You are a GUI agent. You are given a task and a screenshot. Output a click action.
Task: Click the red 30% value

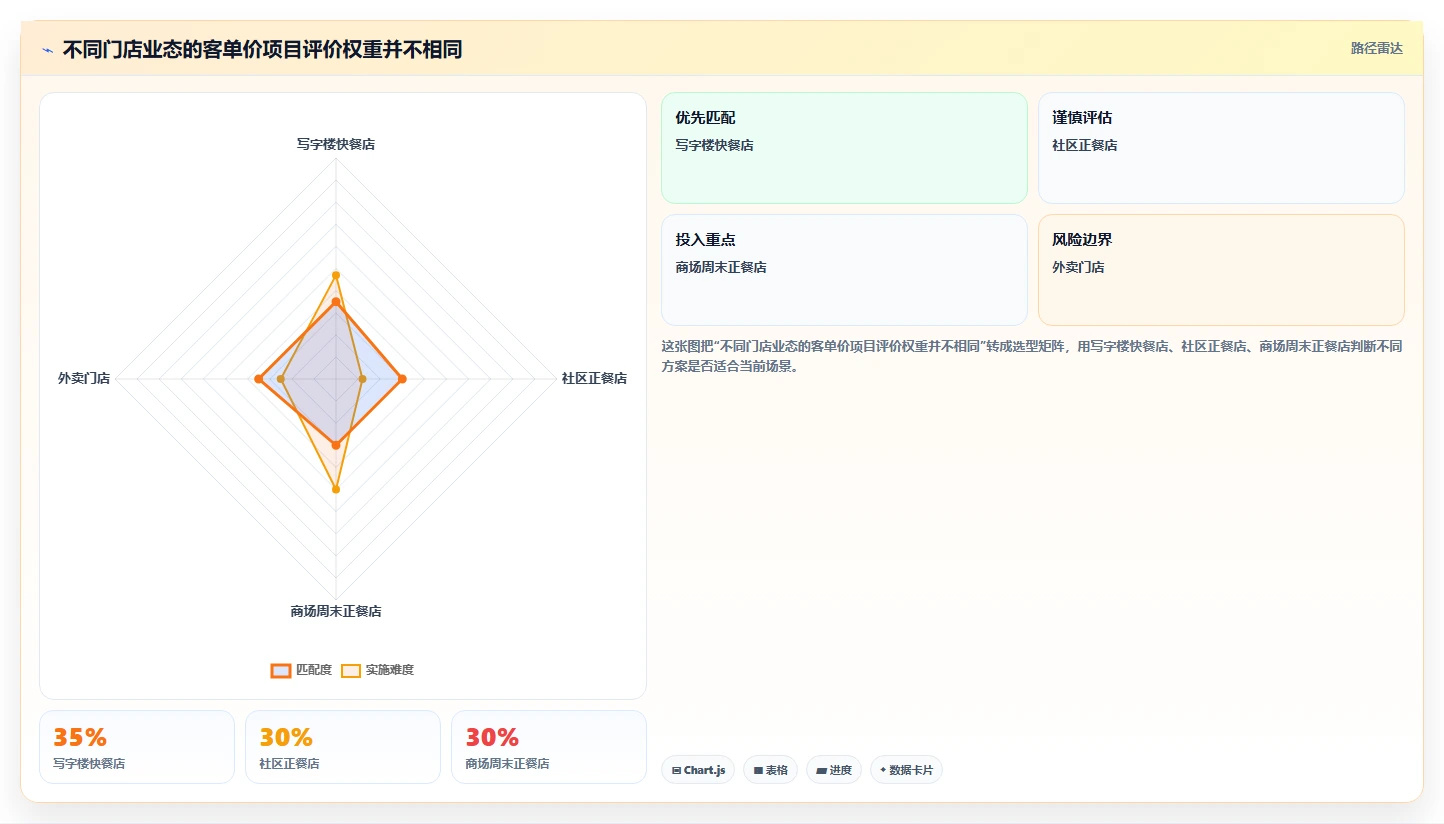pos(492,737)
